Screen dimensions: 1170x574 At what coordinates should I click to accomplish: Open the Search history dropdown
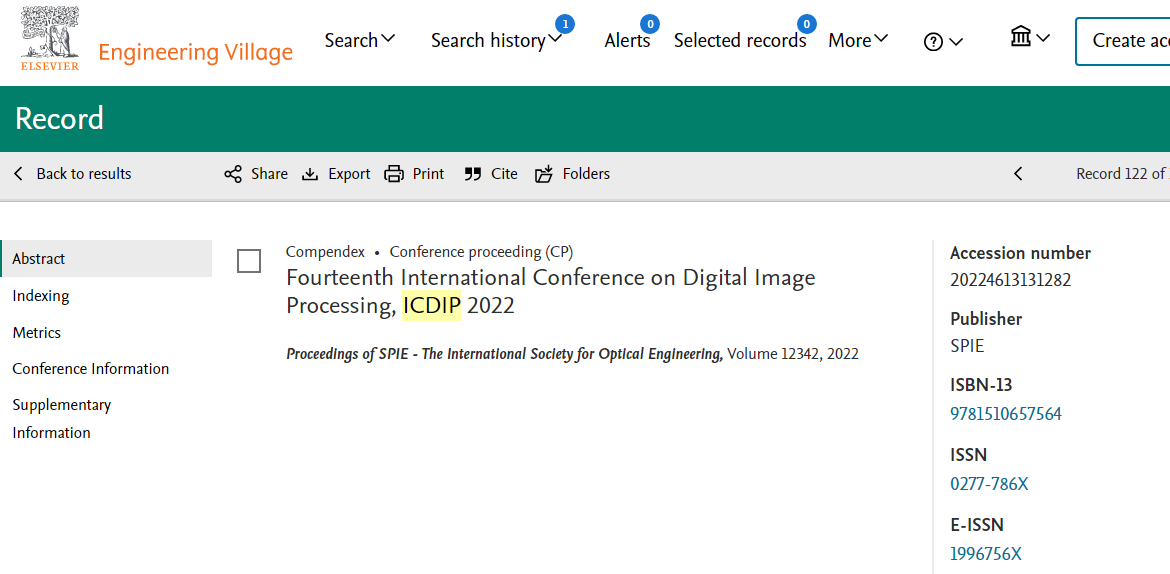pyautogui.click(x=496, y=40)
